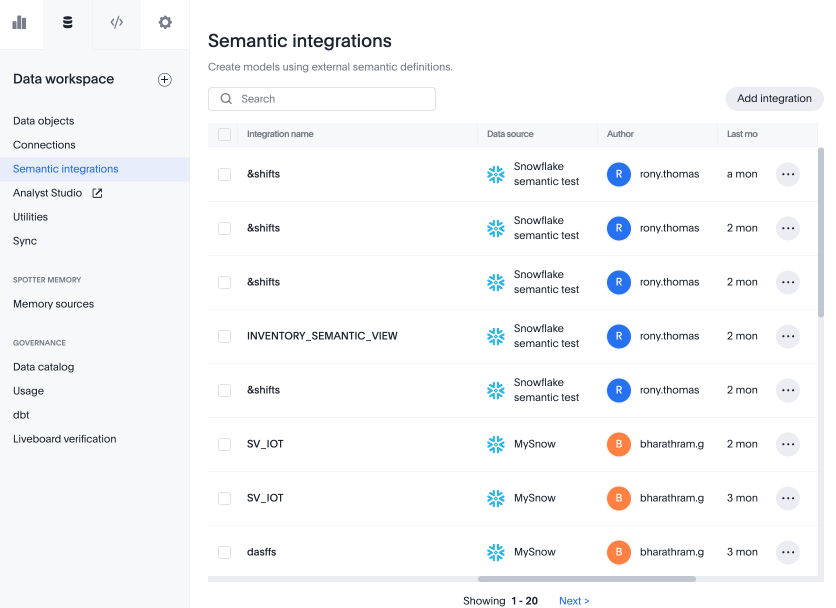Open the gear admin settings icon

pyautogui.click(x=165, y=22)
